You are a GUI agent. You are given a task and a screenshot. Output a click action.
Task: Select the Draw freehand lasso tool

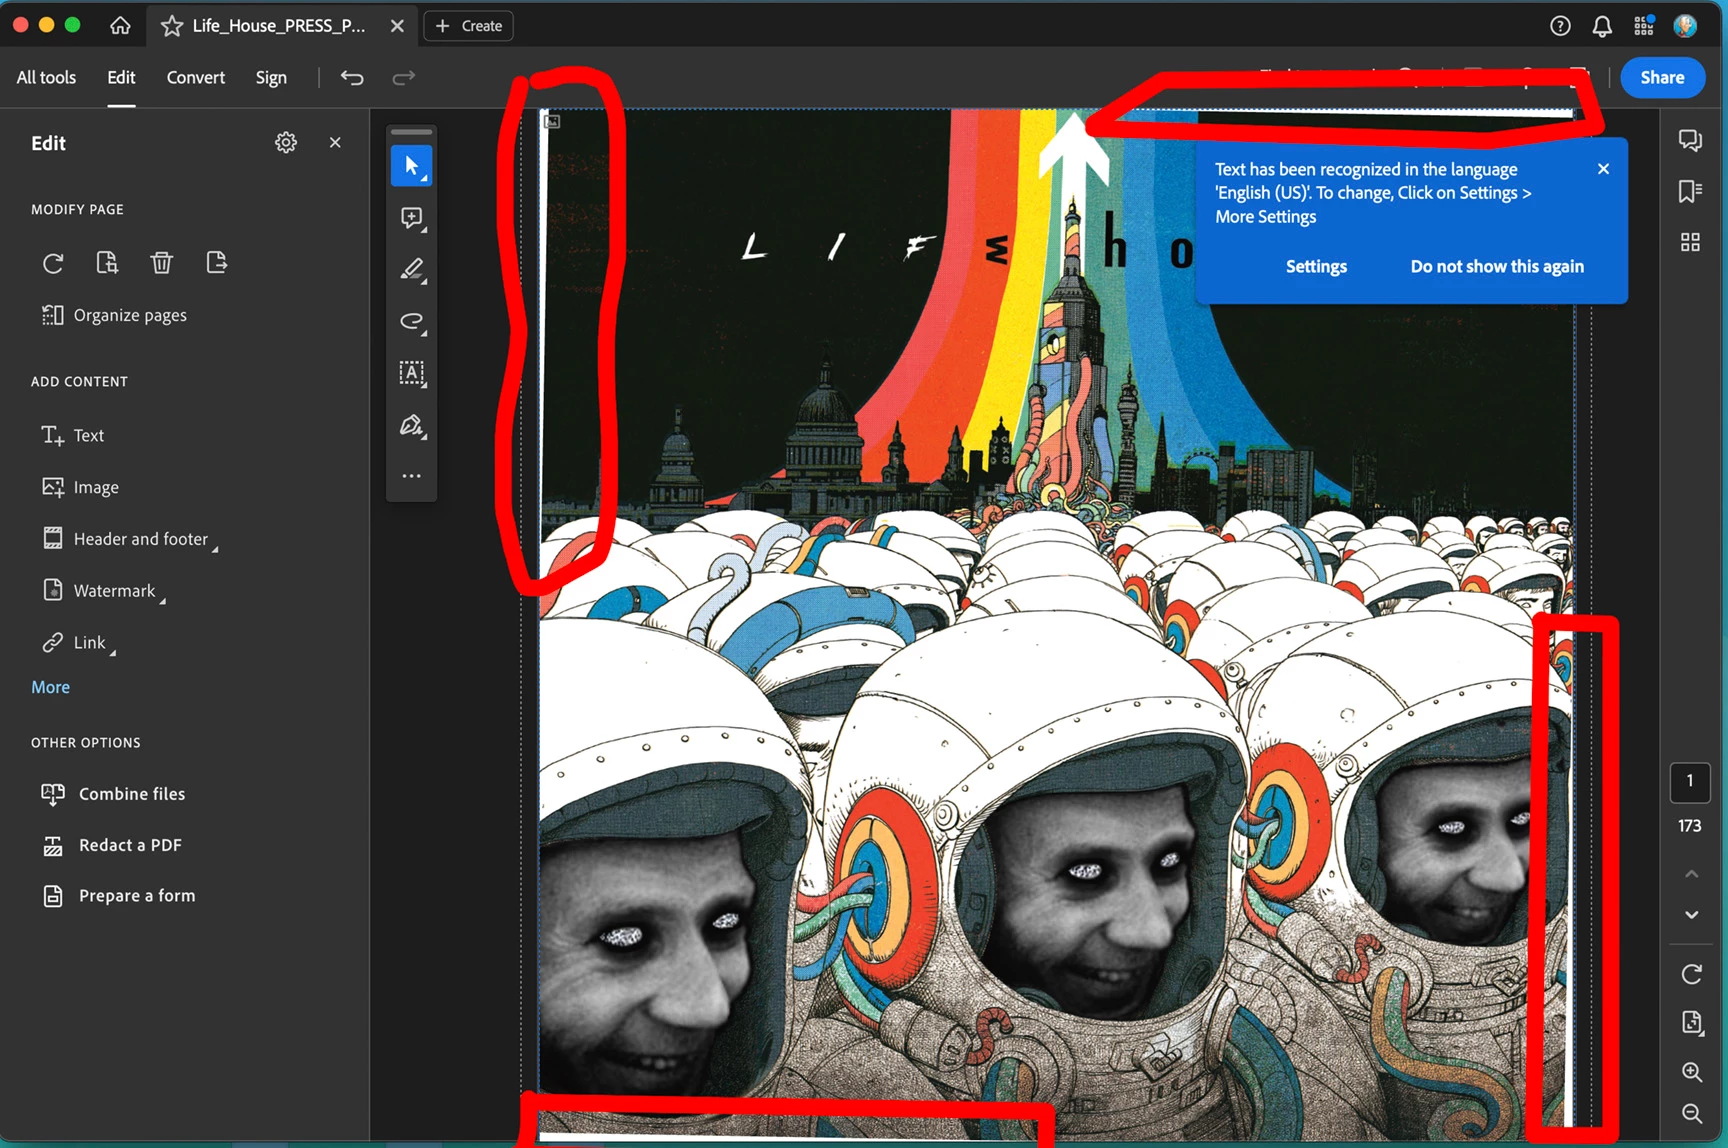click(x=411, y=322)
